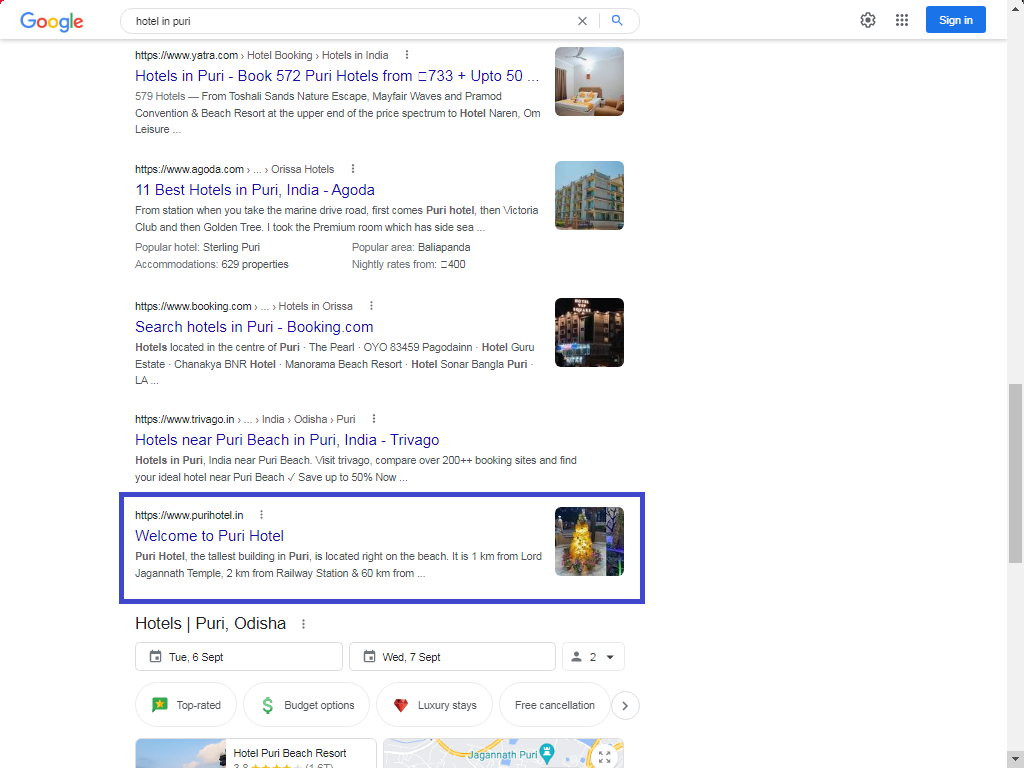
Task: Click the page vertical scrollbar thumb
Action: [1016, 473]
